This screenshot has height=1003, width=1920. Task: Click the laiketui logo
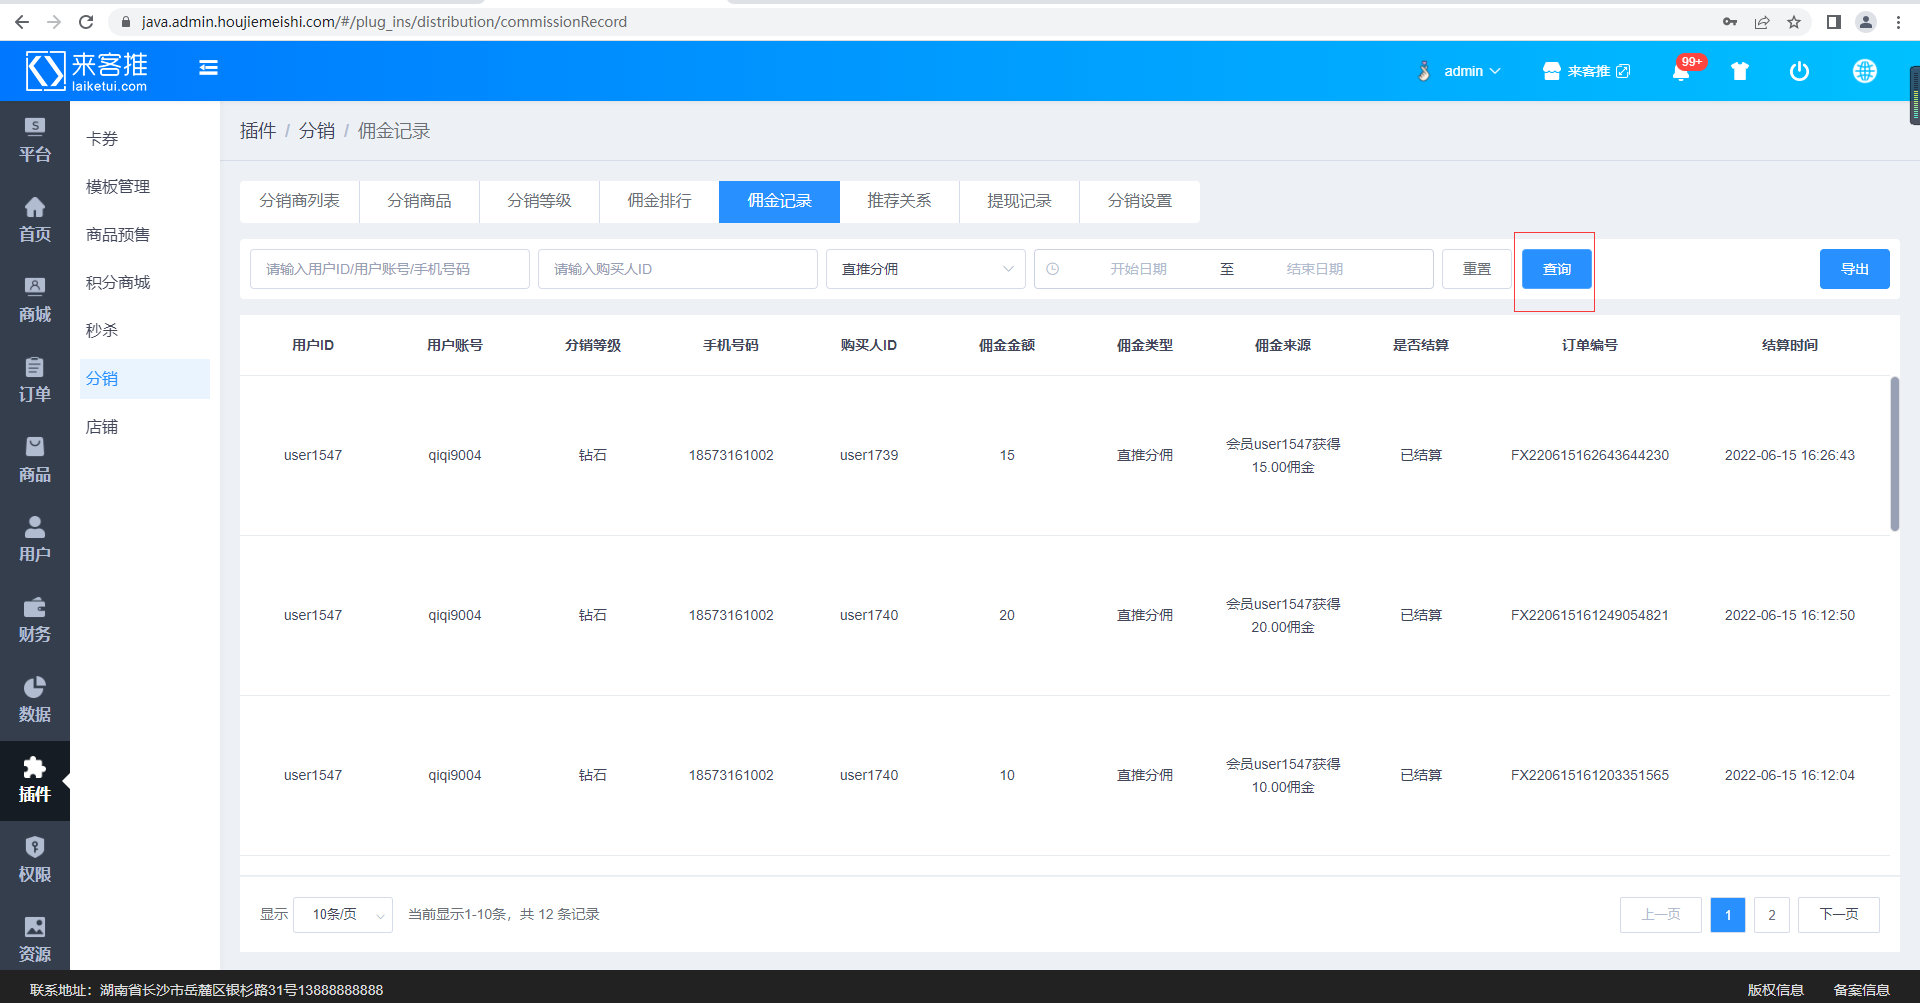coord(87,71)
